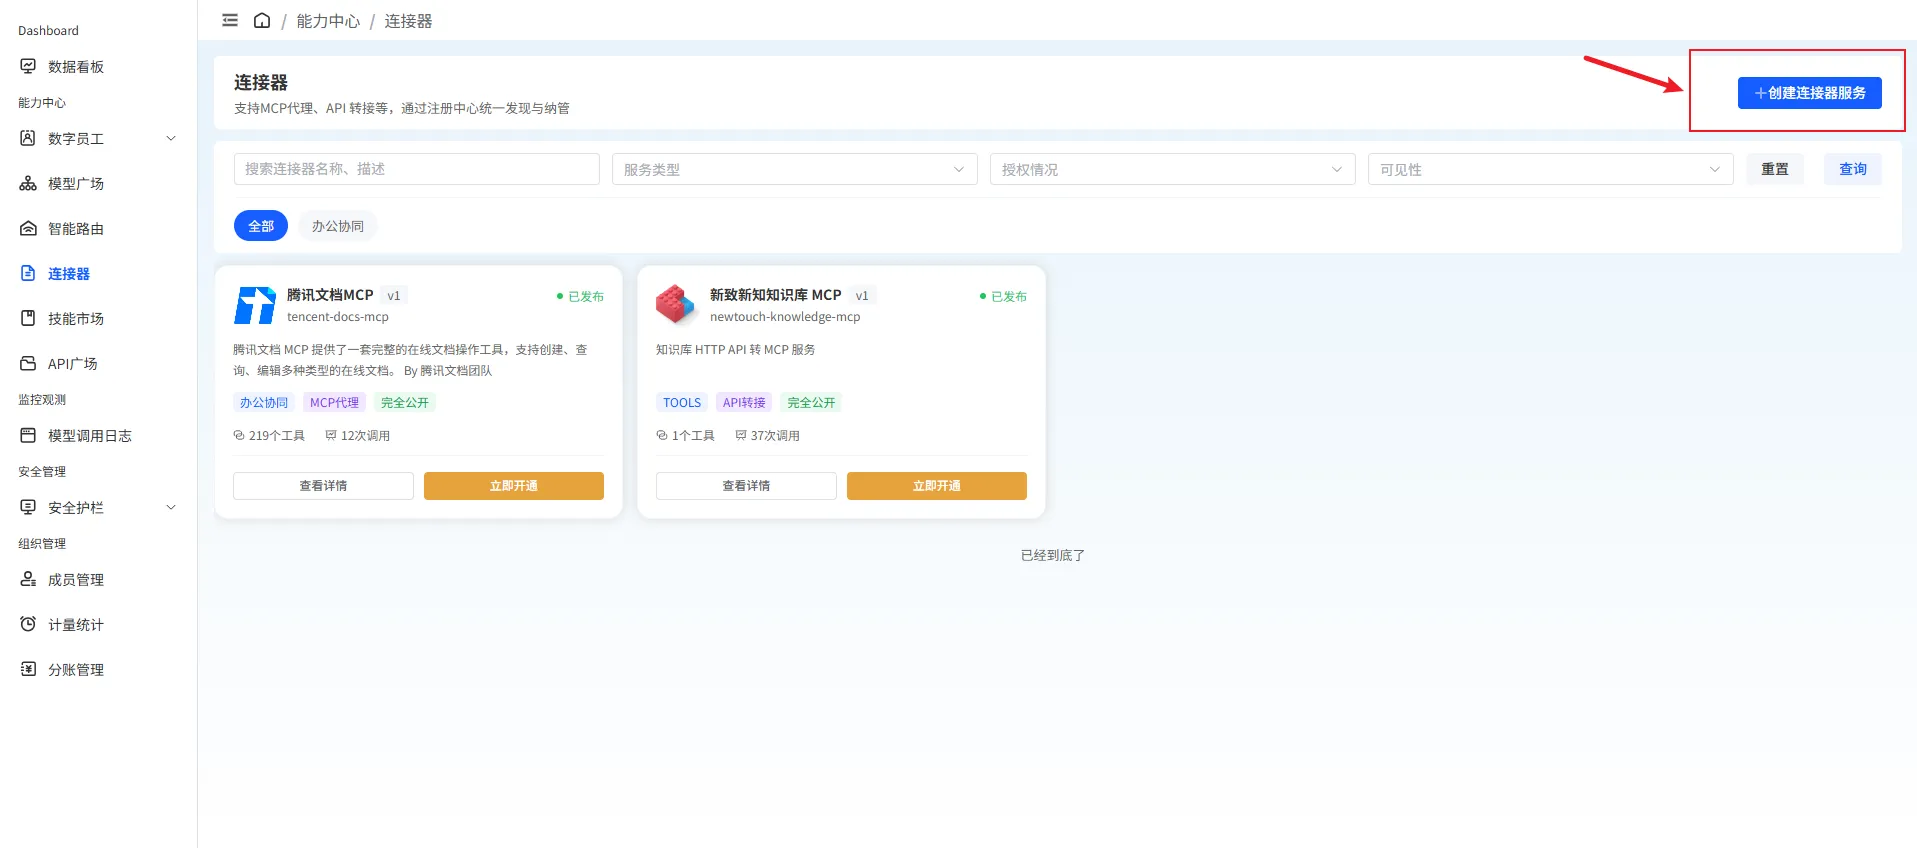This screenshot has height=848, width=1917.
Task: Expand the 安全护栏 submenu chevron
Action: point(171,507)
